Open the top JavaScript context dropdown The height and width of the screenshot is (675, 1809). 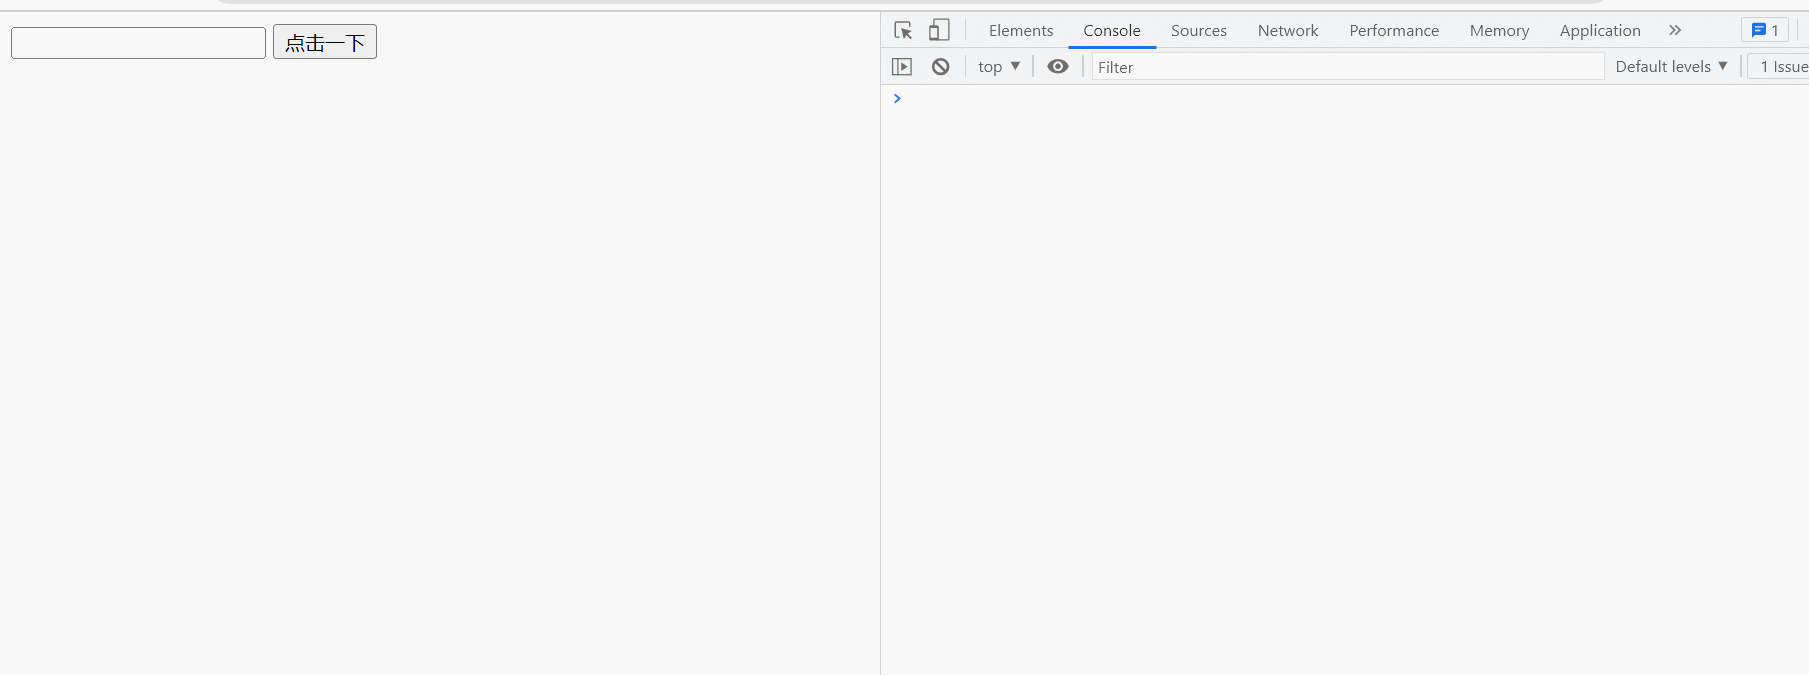999,67
